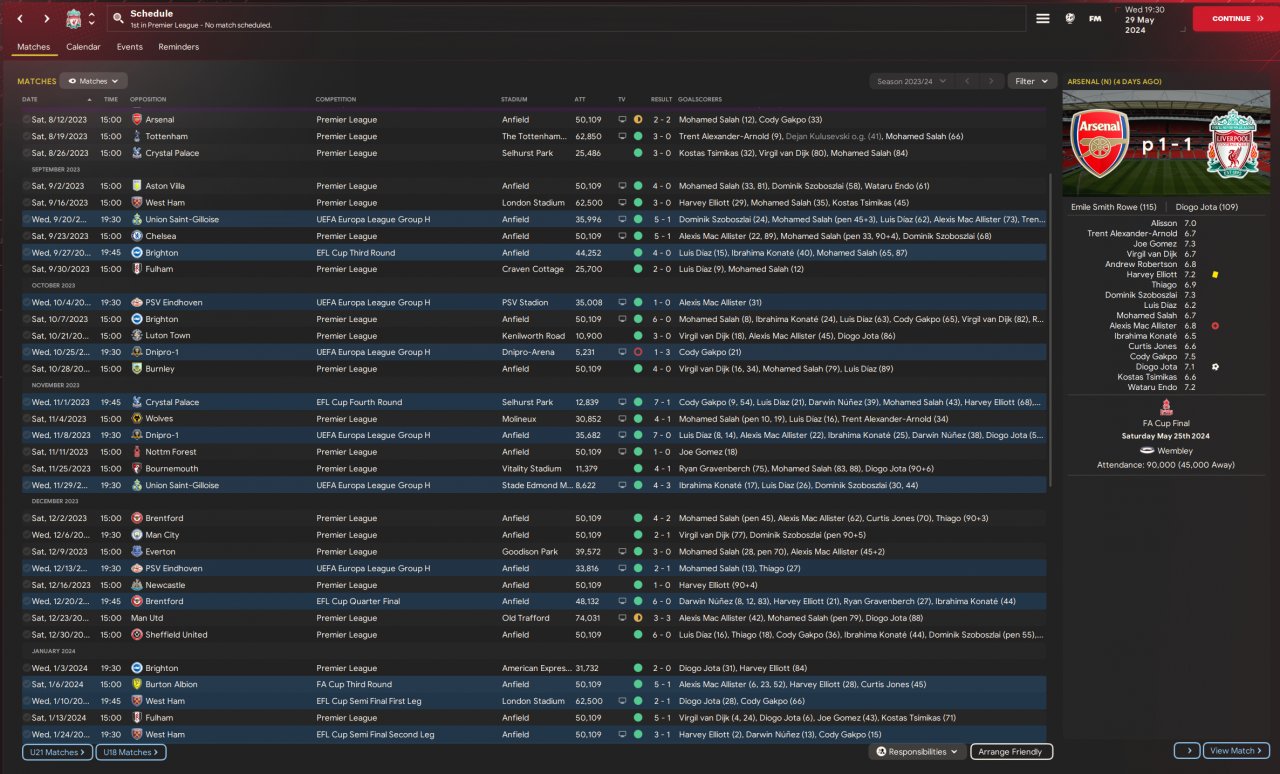Click the Newcastle club badge
Screen dimensions: 1280x774
pyautogui.click(x=137, y=585)
